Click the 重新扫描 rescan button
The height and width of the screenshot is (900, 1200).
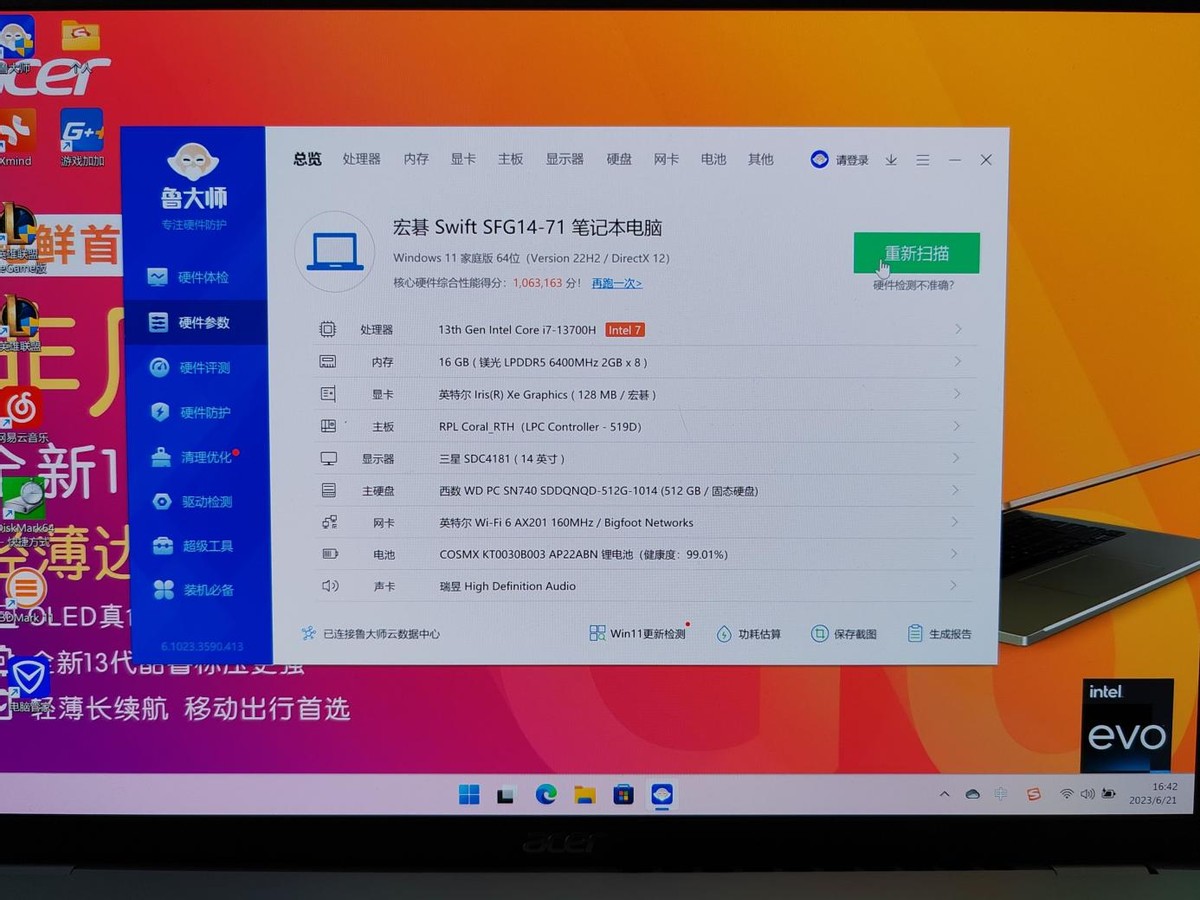point(917,253)
